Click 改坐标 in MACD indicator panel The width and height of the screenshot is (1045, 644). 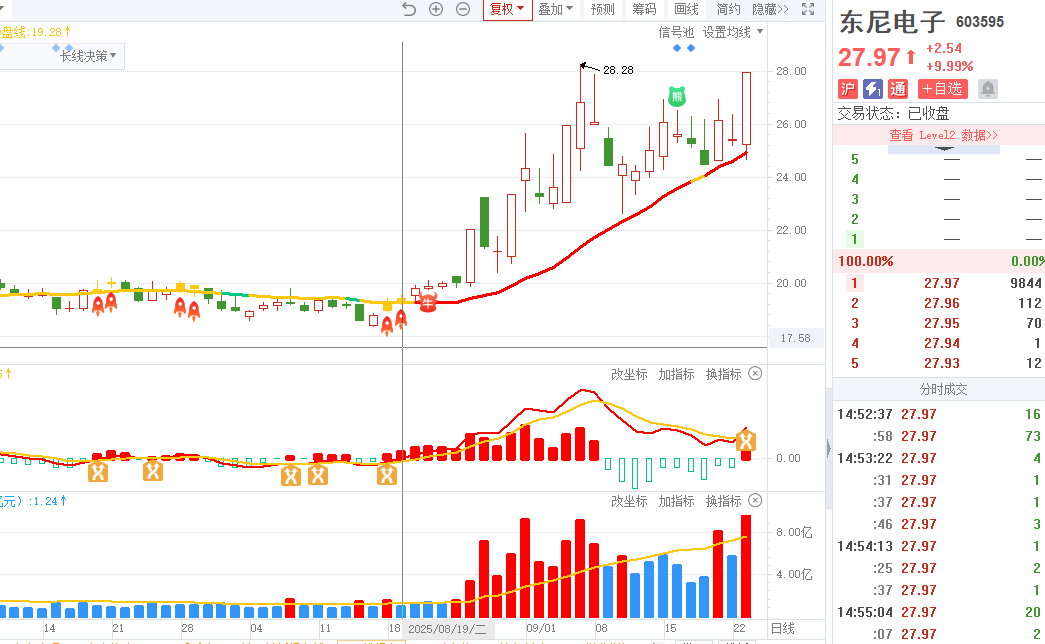pos(629,374)
